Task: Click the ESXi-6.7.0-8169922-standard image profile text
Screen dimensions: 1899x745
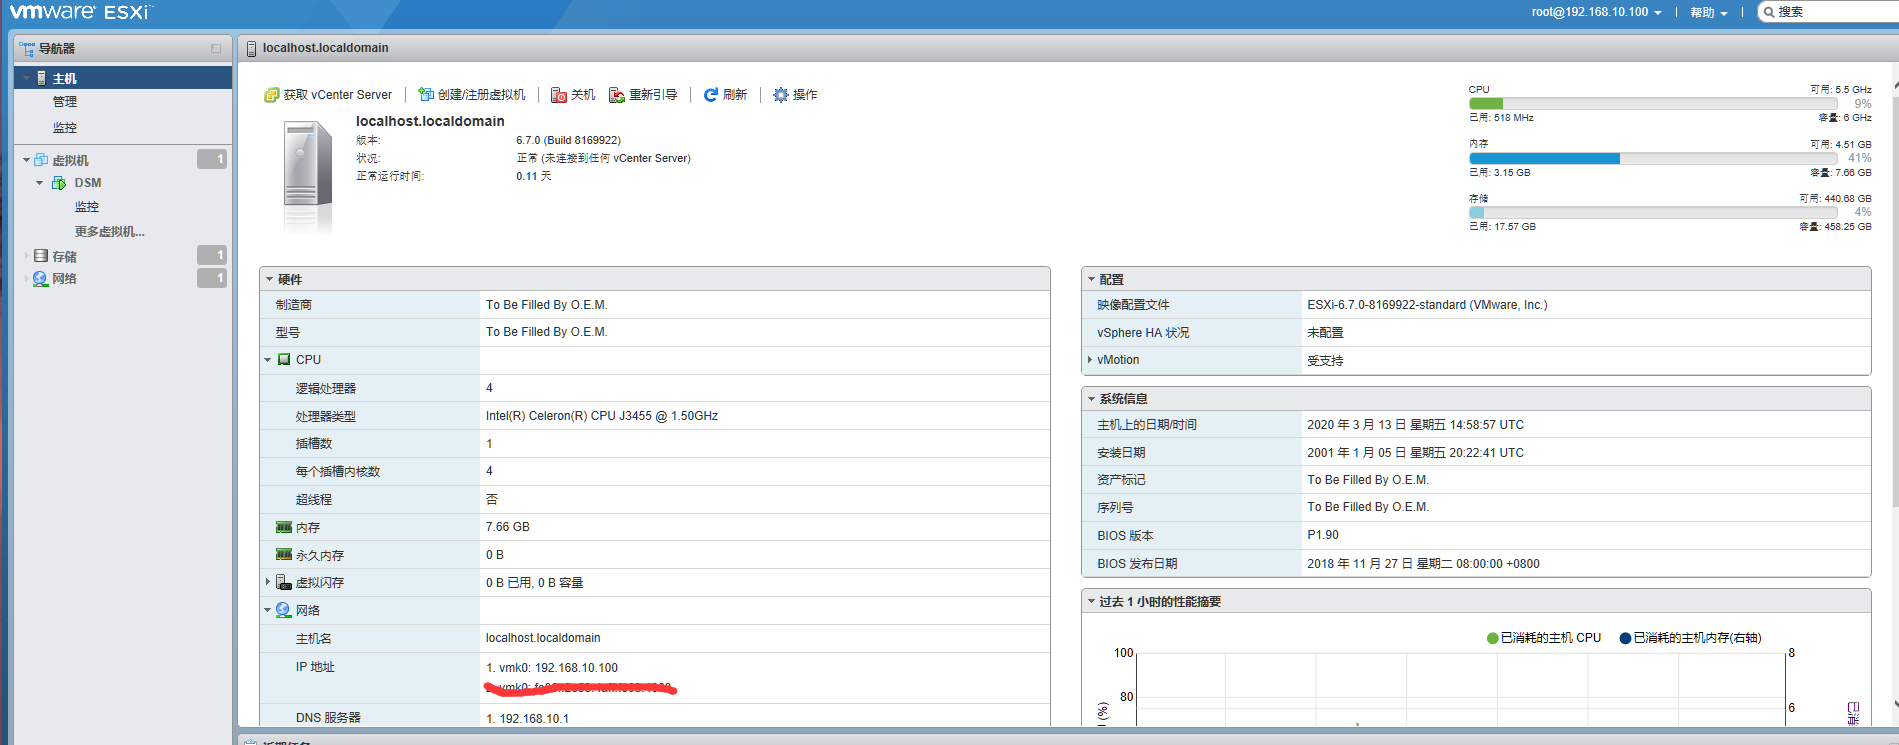Action: click(1427, 305)
